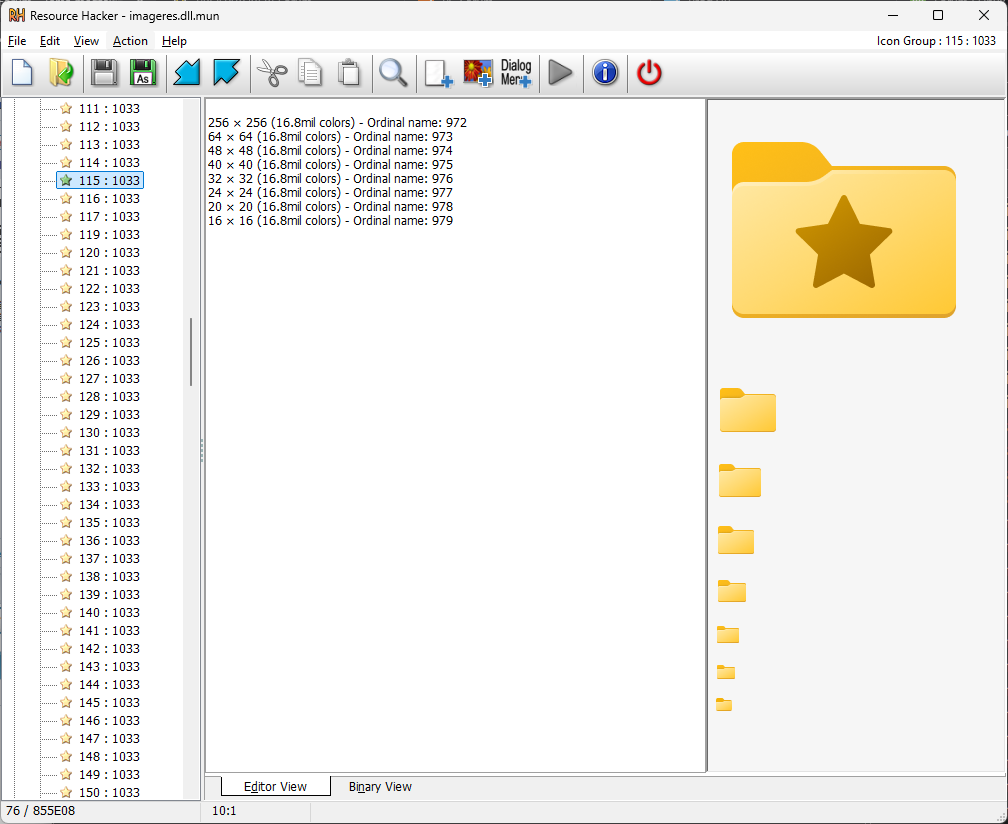The height and width of the screenshot is (824, 1008).
Task: Click the large starred folder icon preview
Action: (843, 229)
